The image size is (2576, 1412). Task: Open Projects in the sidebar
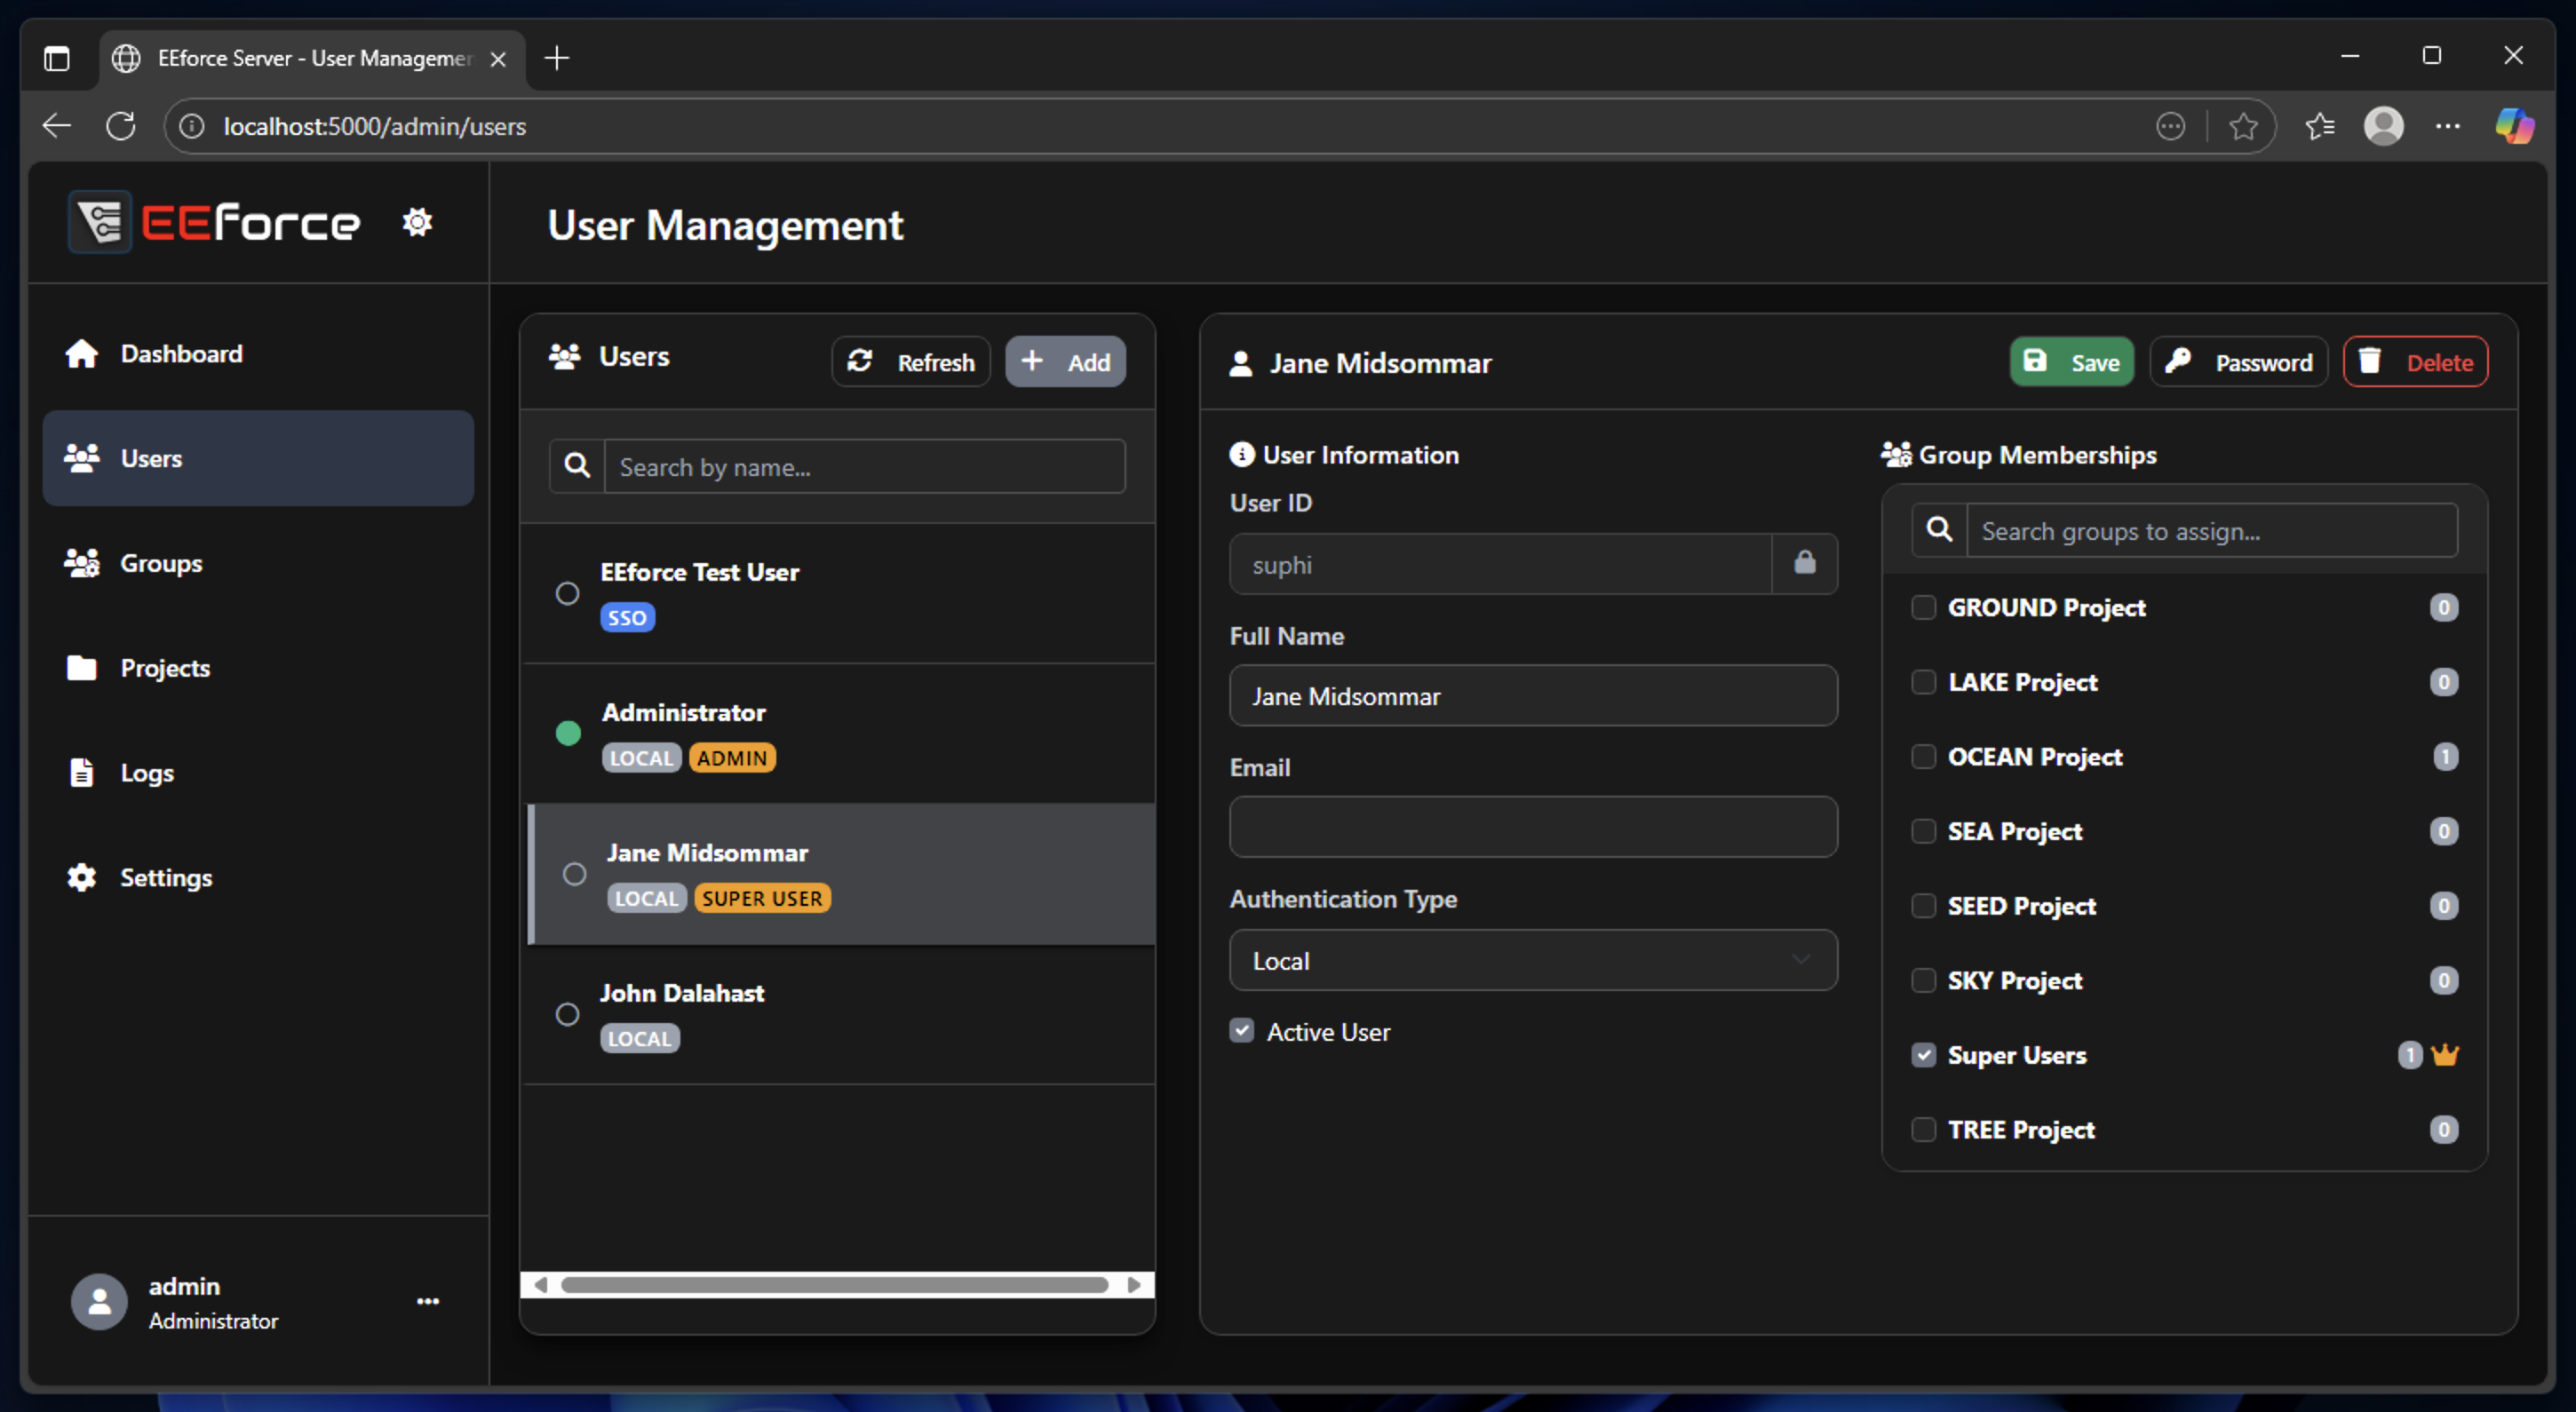click(x=258, y=668)
